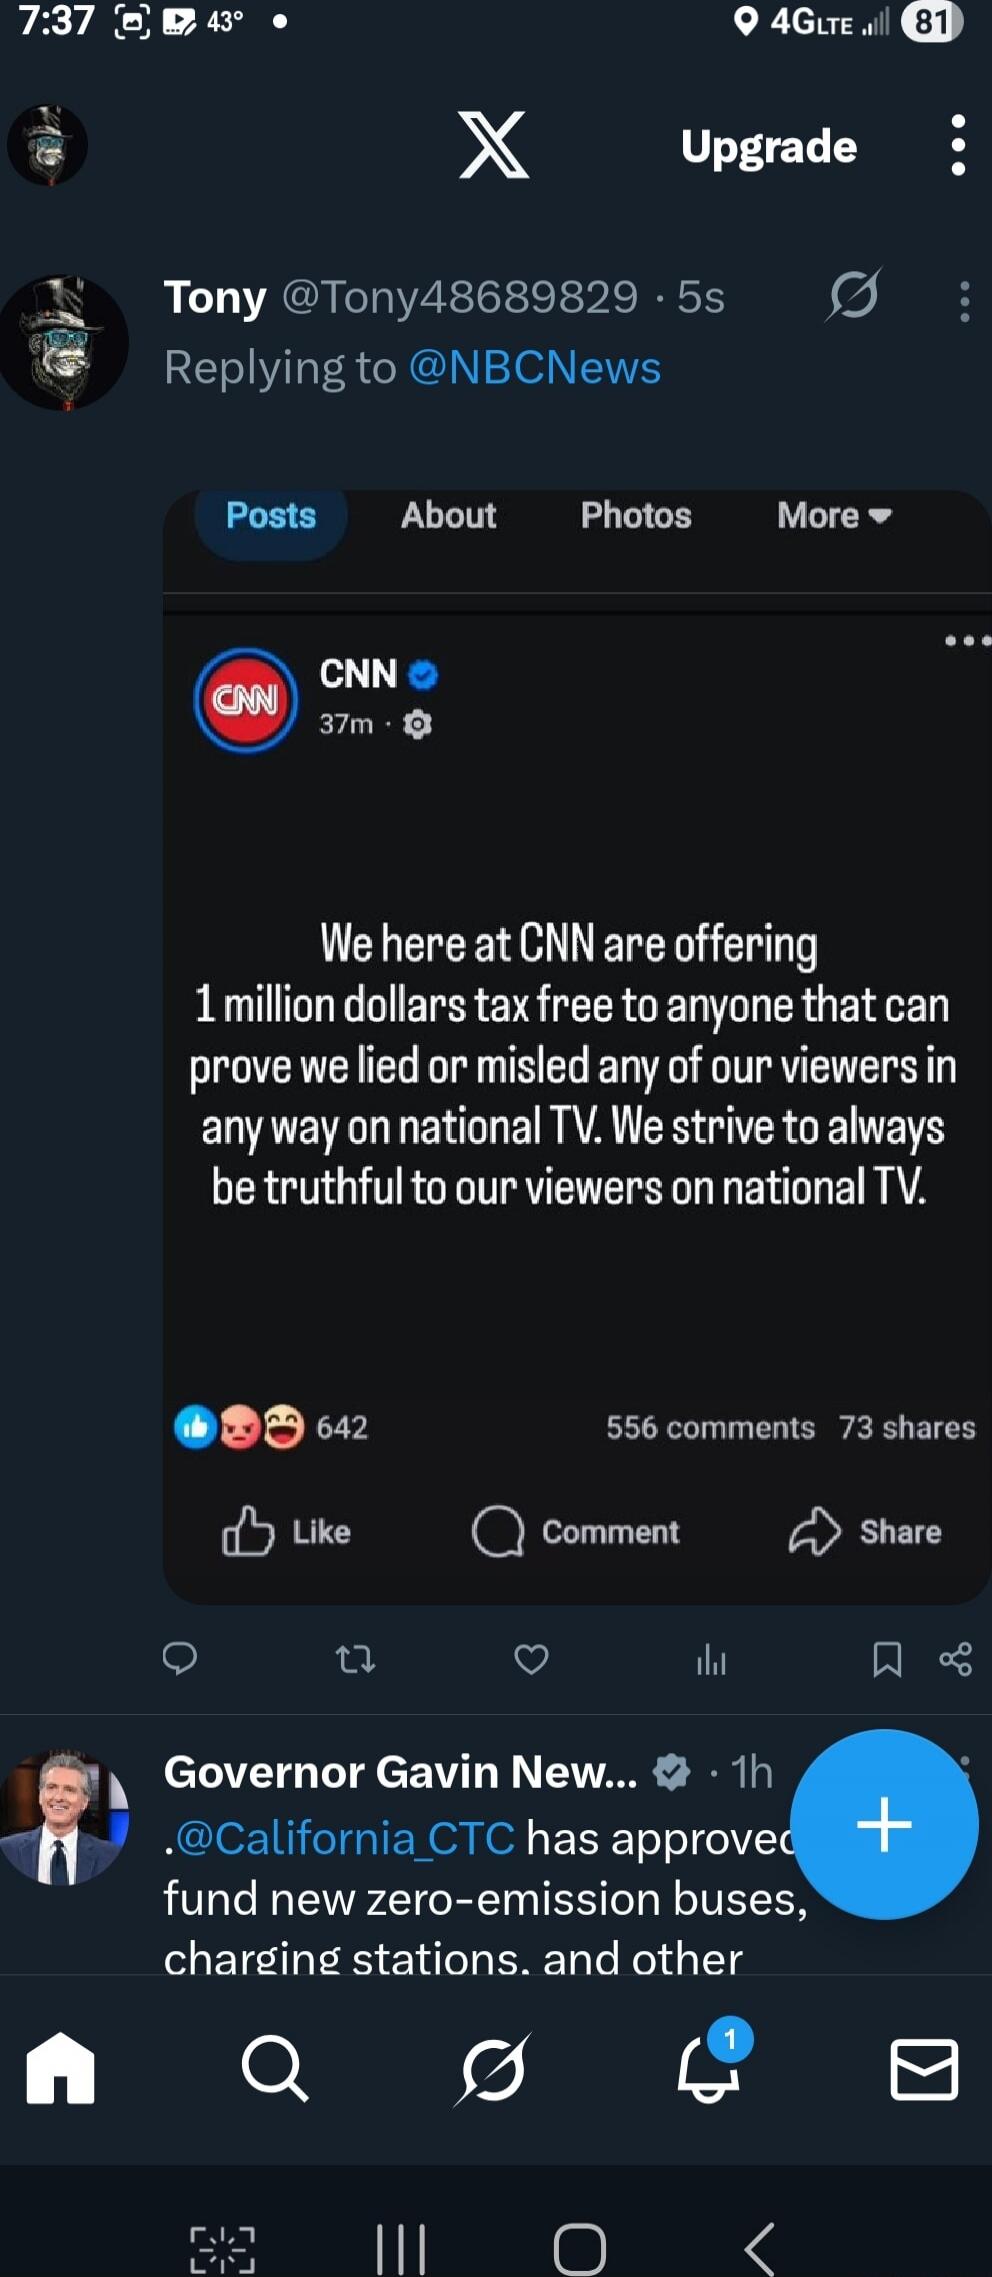Open Notifications bell with unread badge
The height and width of the screenshot is (2277, 992).
point(710,2069)
